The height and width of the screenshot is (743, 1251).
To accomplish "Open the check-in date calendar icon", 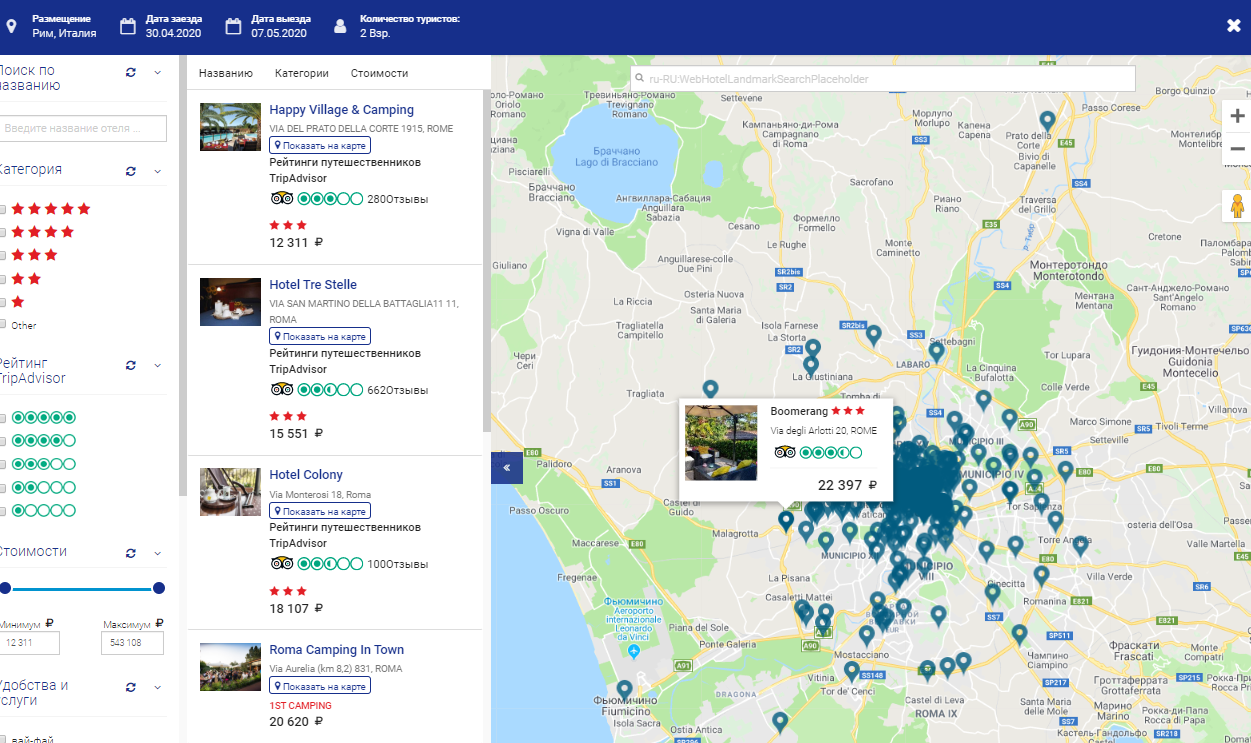I will tap(128, 26).
